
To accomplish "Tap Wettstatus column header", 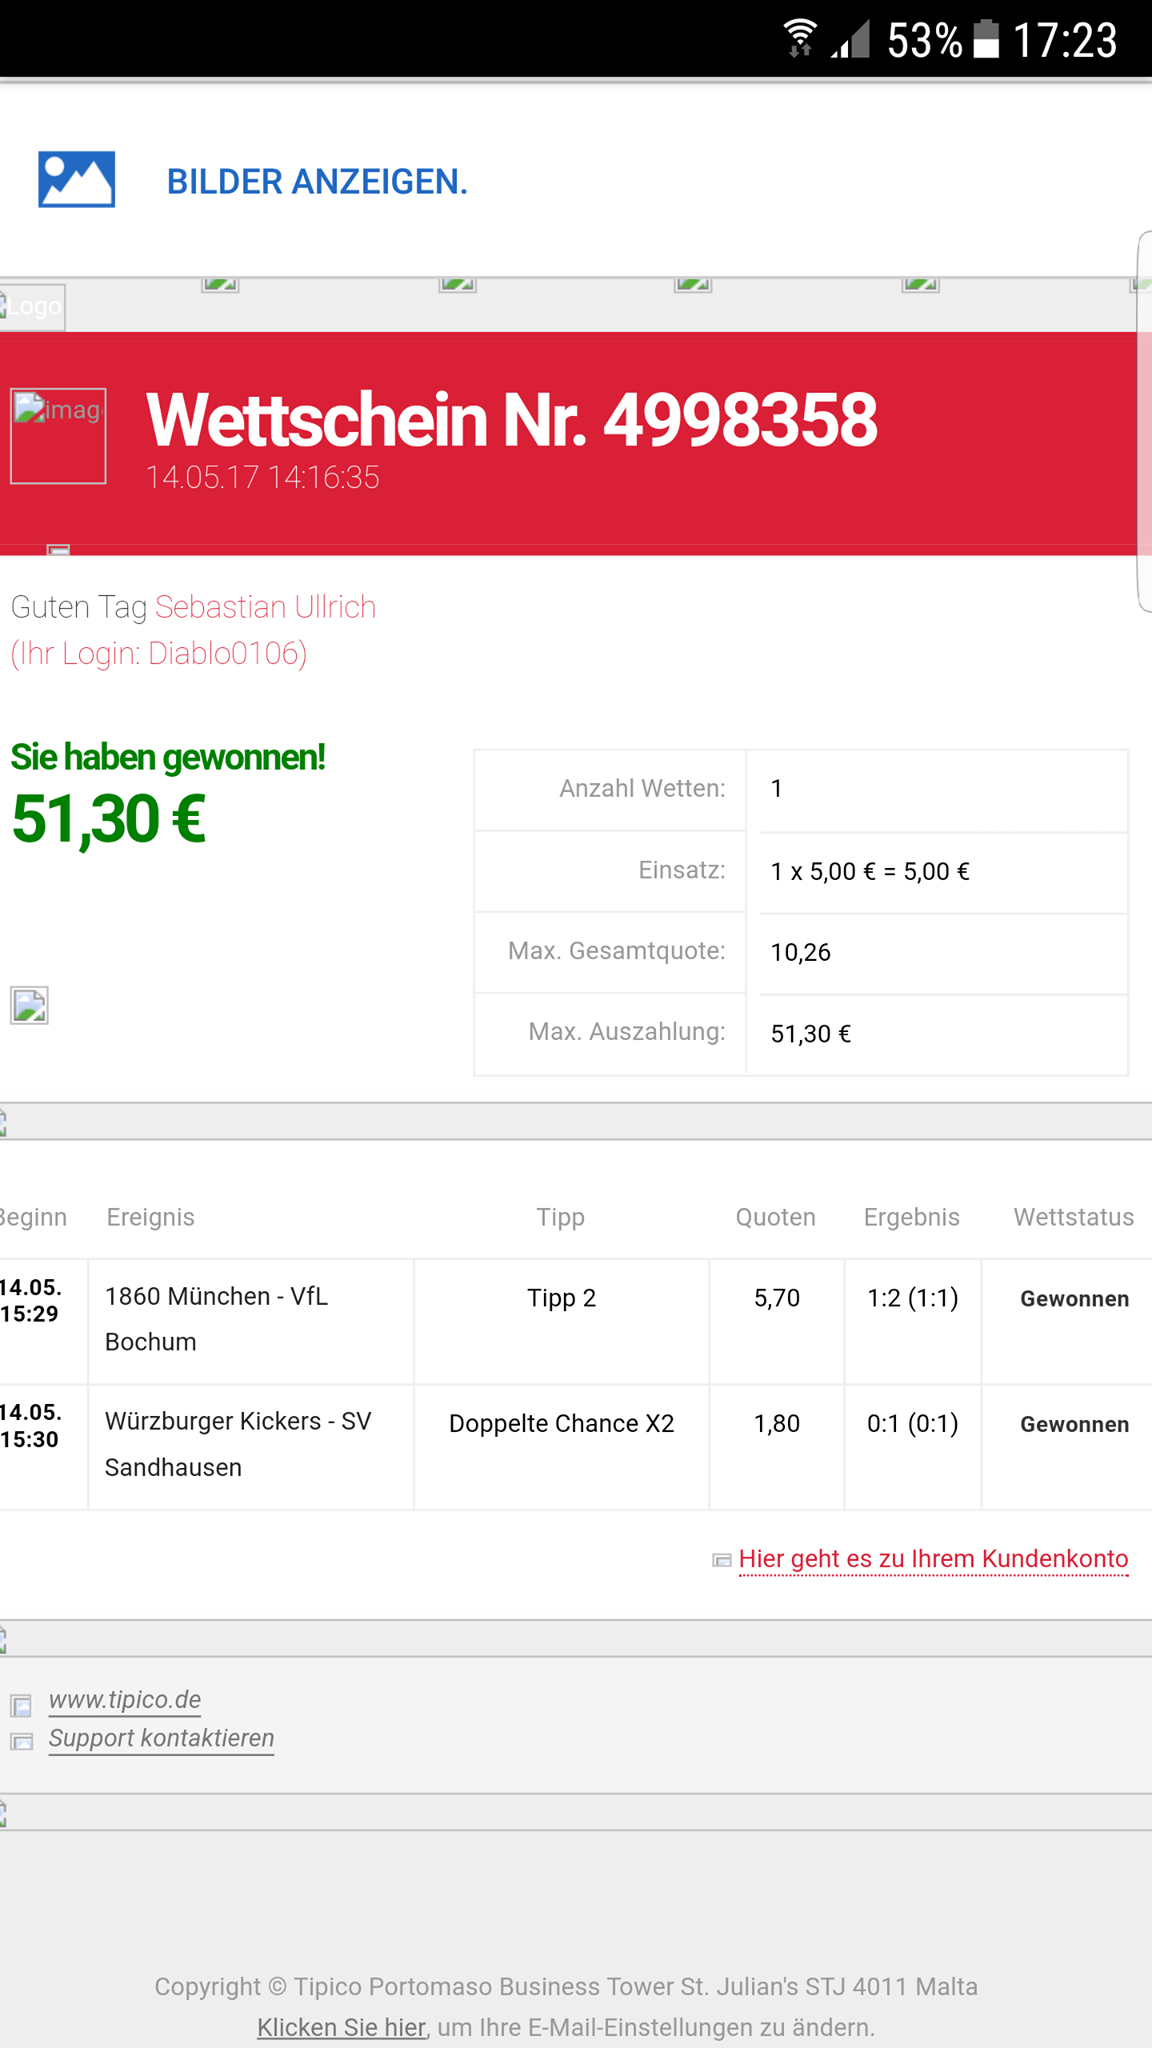I will click(x=1073, y=1217).
